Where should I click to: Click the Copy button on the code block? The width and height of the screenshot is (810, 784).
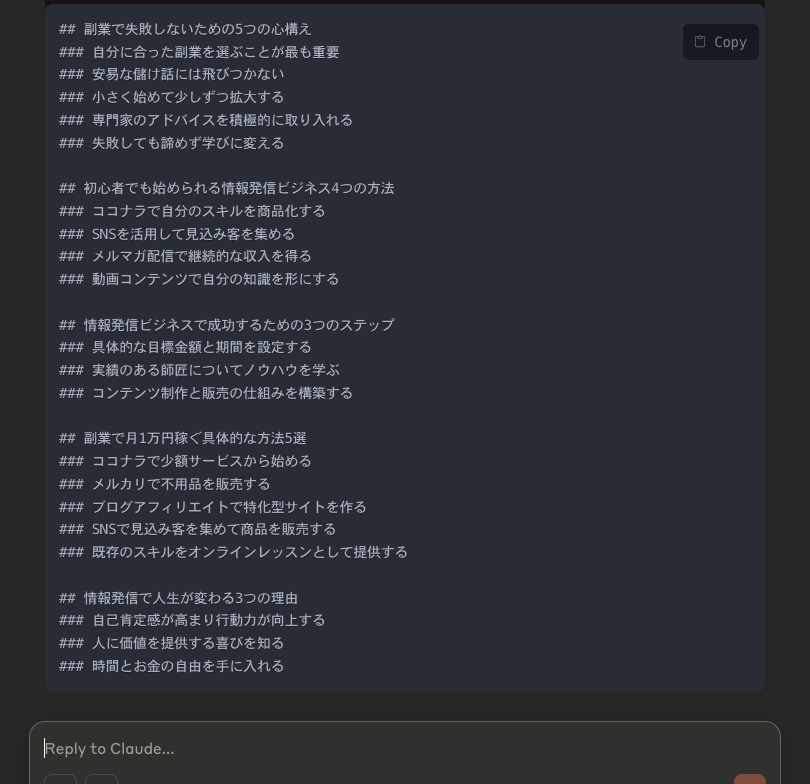(721, 42)
